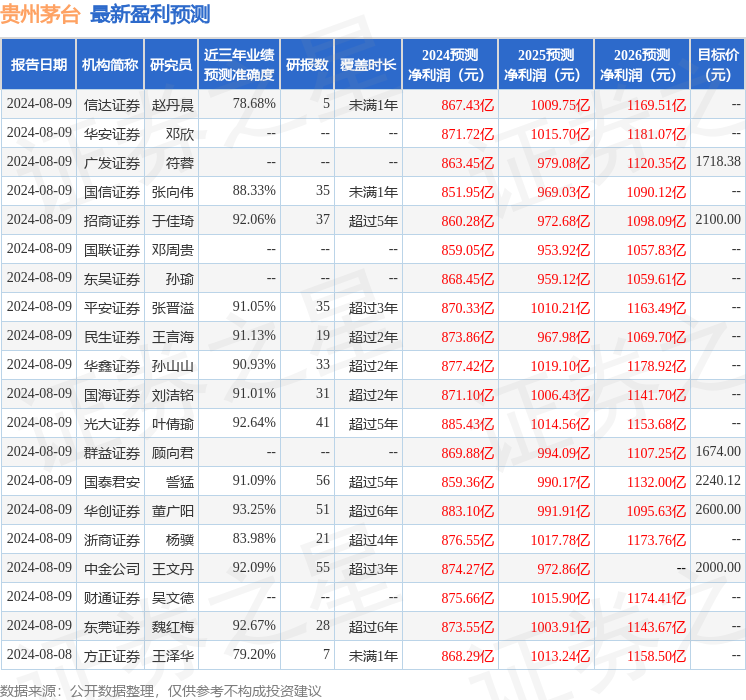Select the 国海证券 institution cell

(x=112, y=395)
